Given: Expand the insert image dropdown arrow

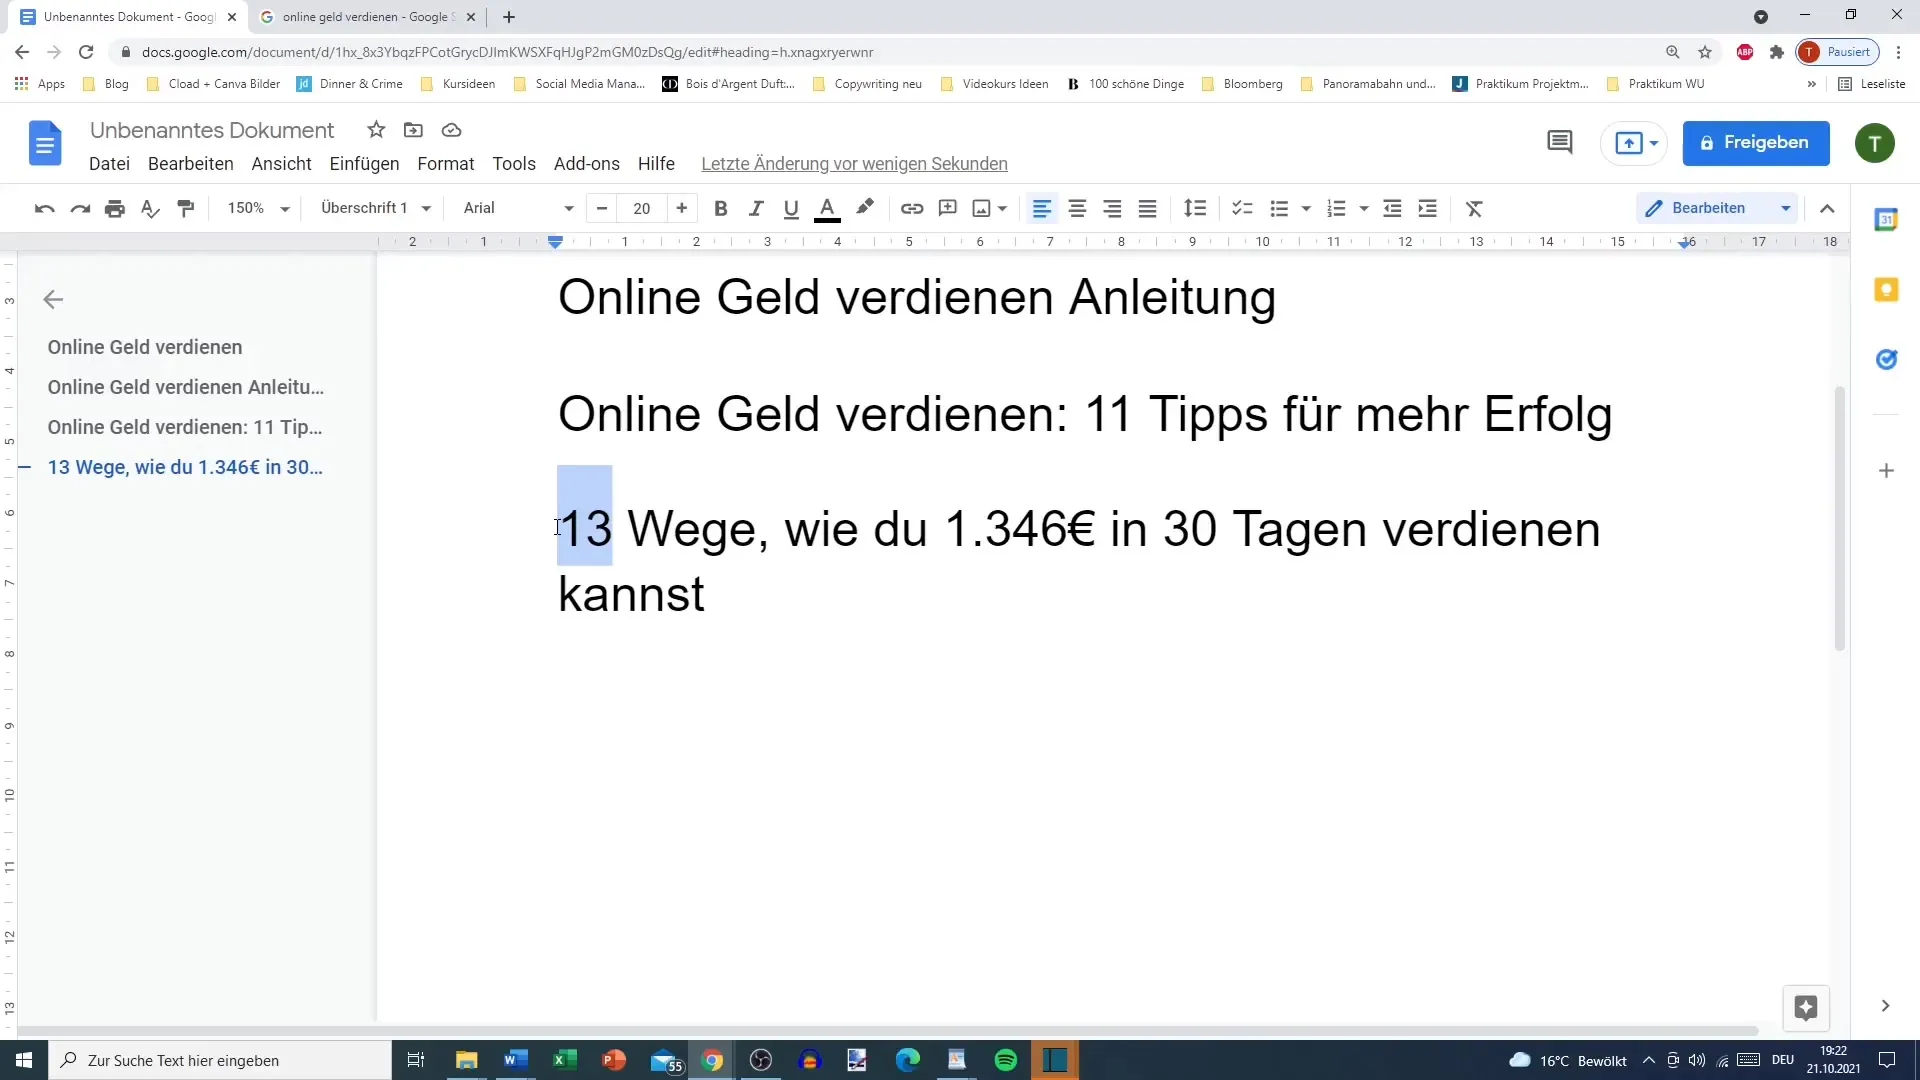Looking at the screenshot, I should coord(1002,208).
